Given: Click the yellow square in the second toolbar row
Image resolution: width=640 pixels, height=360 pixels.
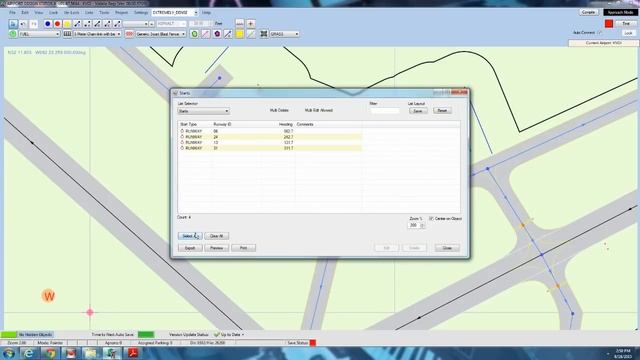Looking at the screenshot, I should pyautogui.click(x=240, y=34).
